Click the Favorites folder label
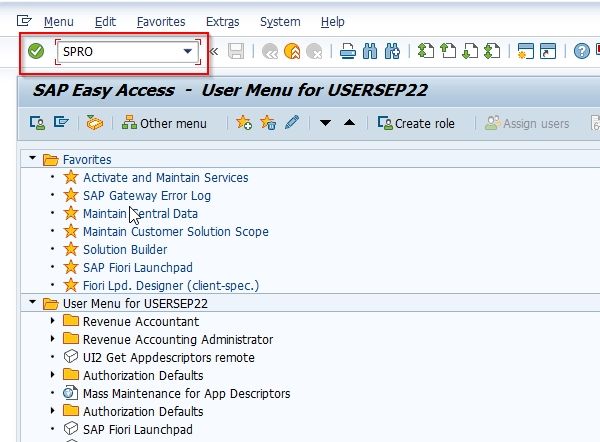This screenshot has height=442, width=600. point(87,160)
